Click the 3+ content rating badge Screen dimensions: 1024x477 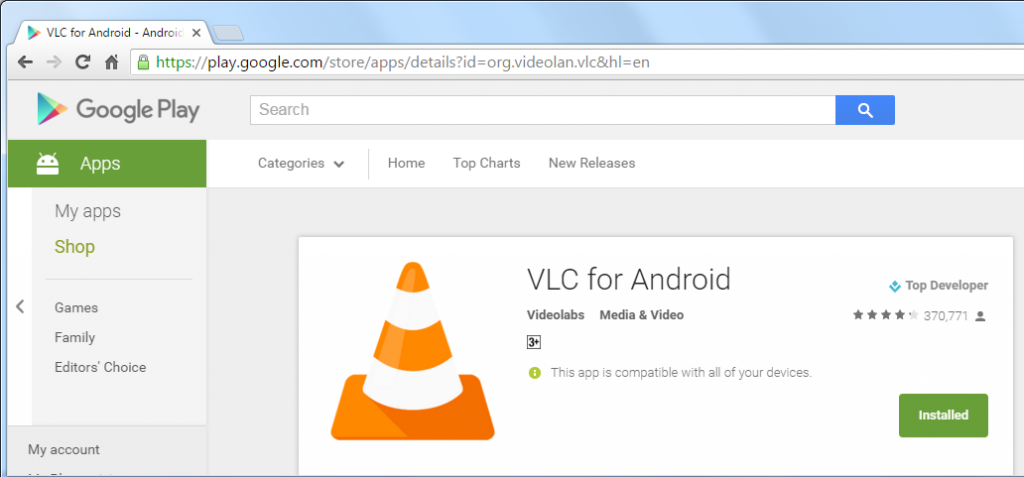(534, 342)
